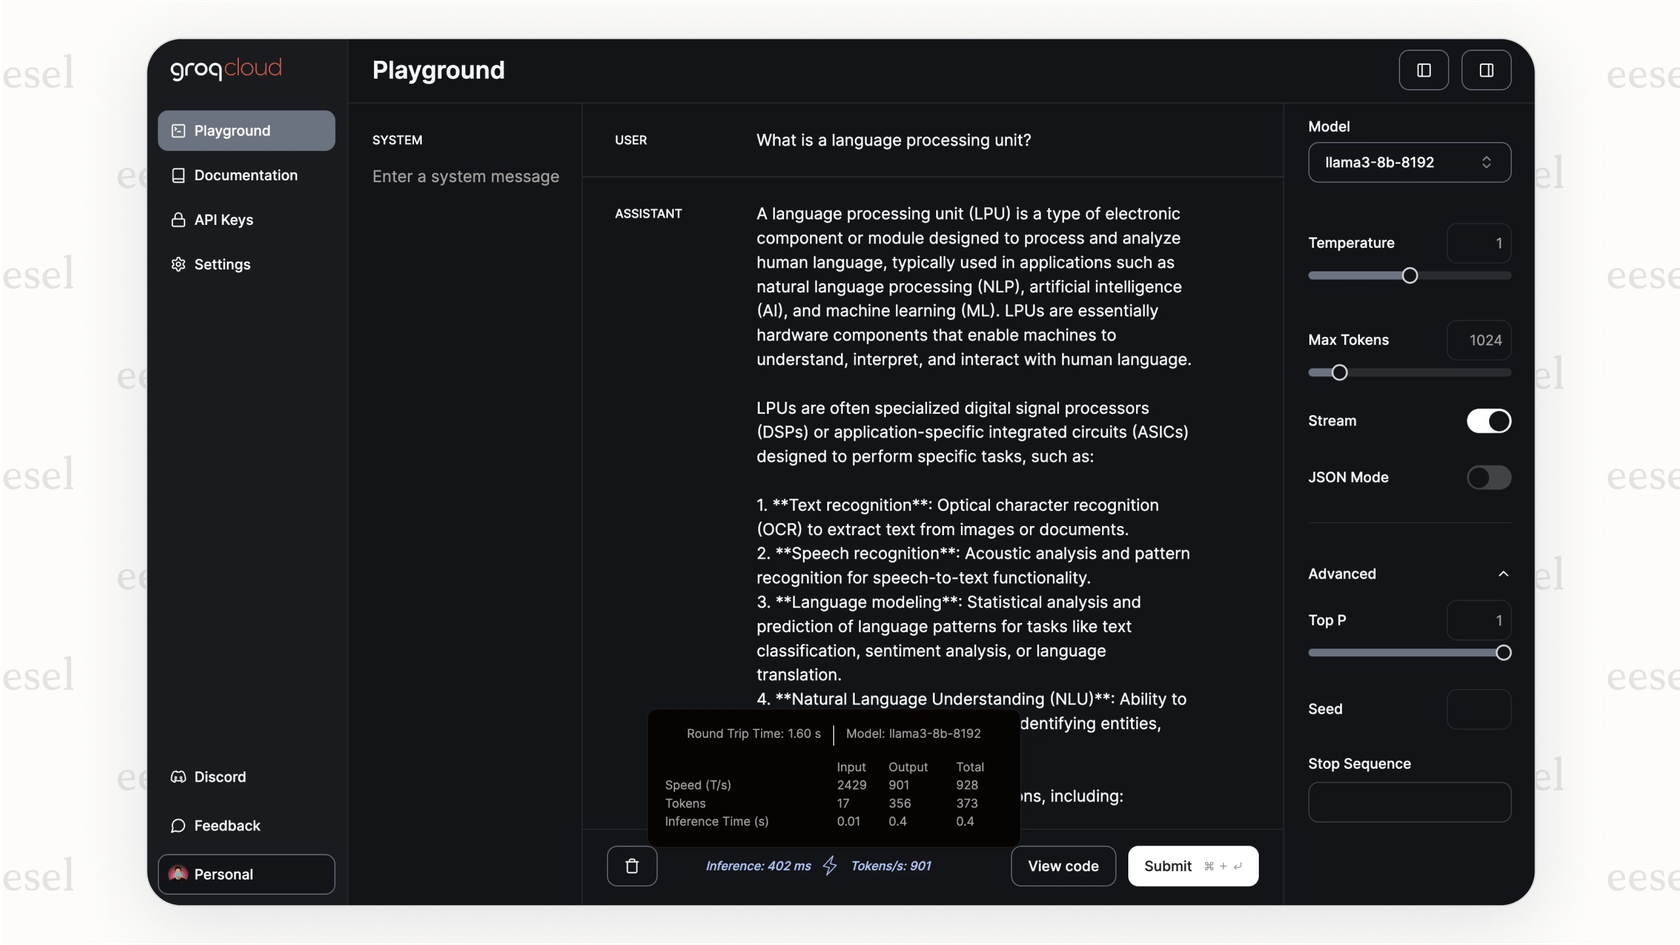Open Settings with the gear icon
This screenshot has height=945, width=1680.
[177, 264]
